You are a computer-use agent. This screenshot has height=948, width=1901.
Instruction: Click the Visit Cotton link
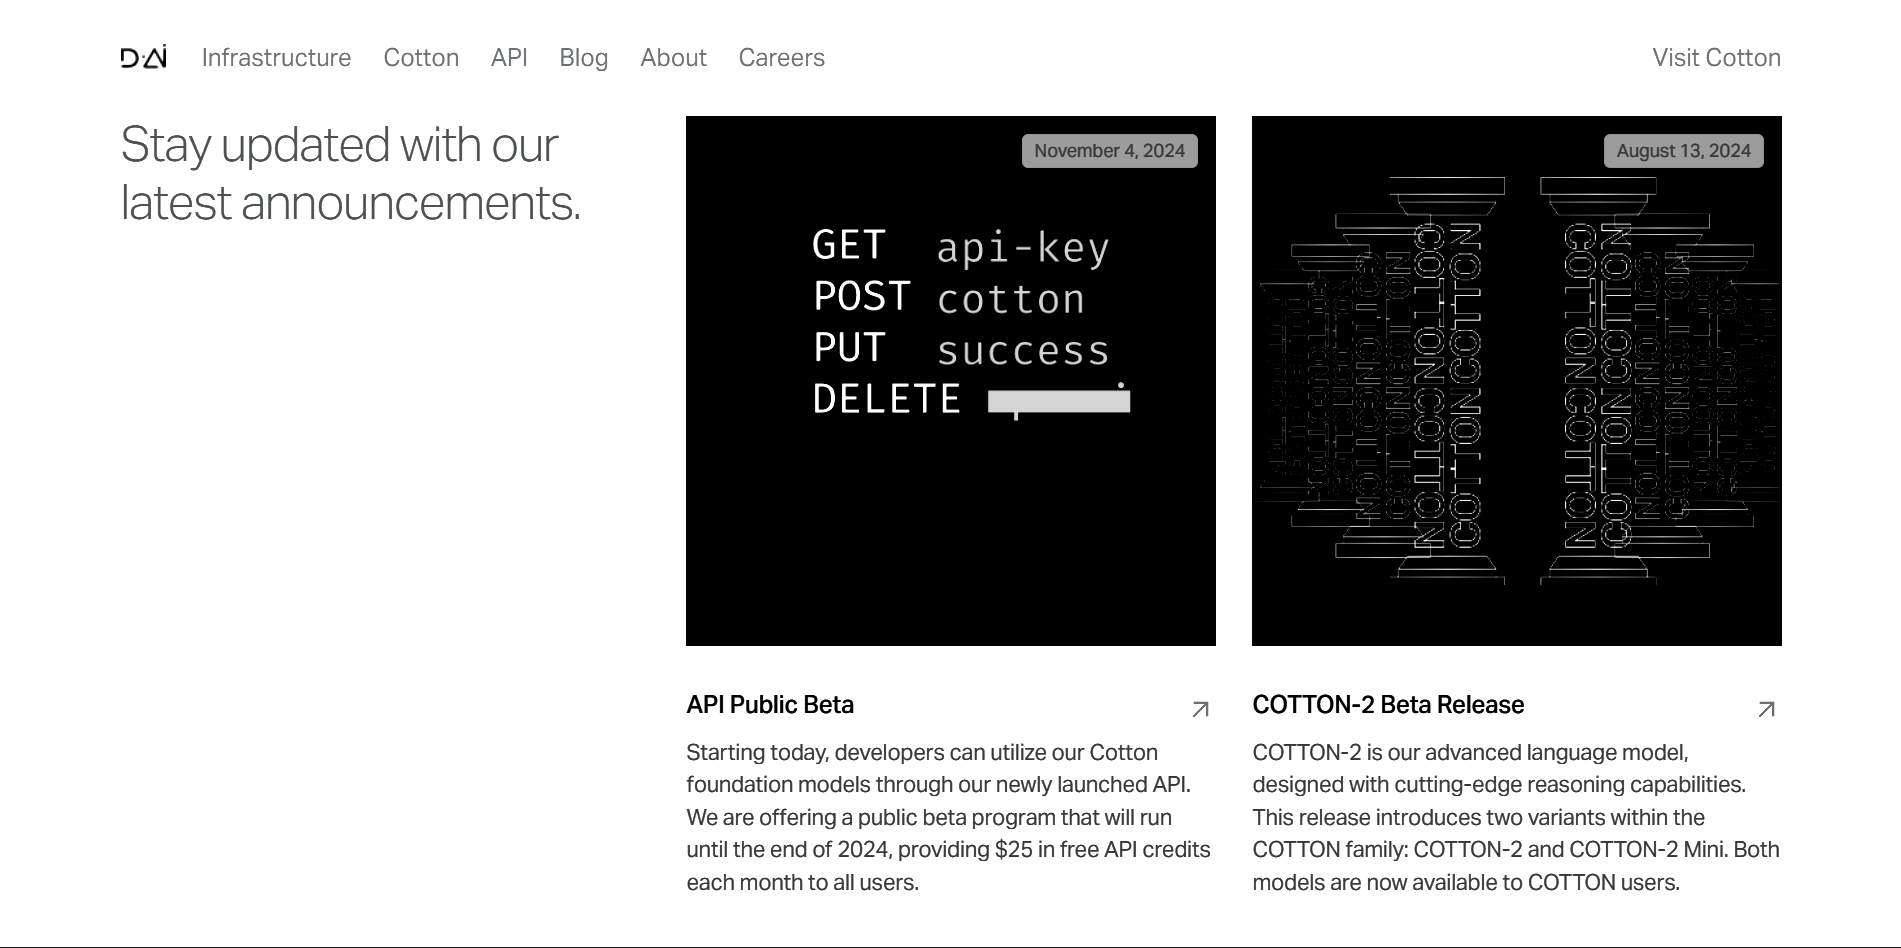[1716, 58]
